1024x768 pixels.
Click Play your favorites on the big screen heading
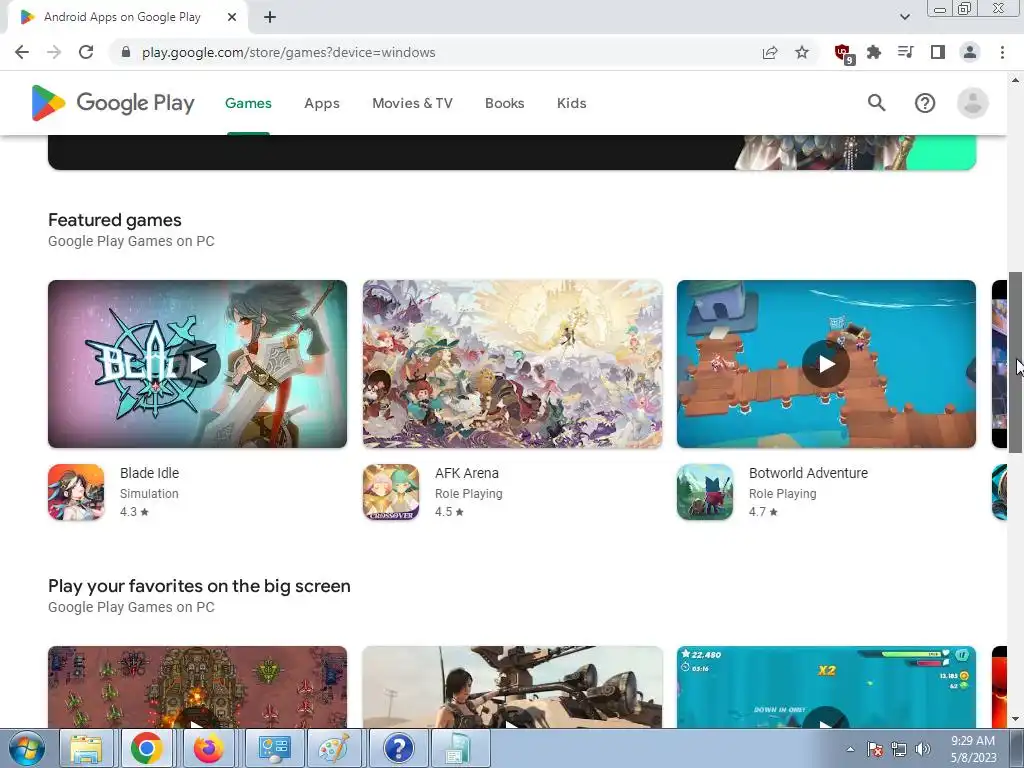pos(199,586)
